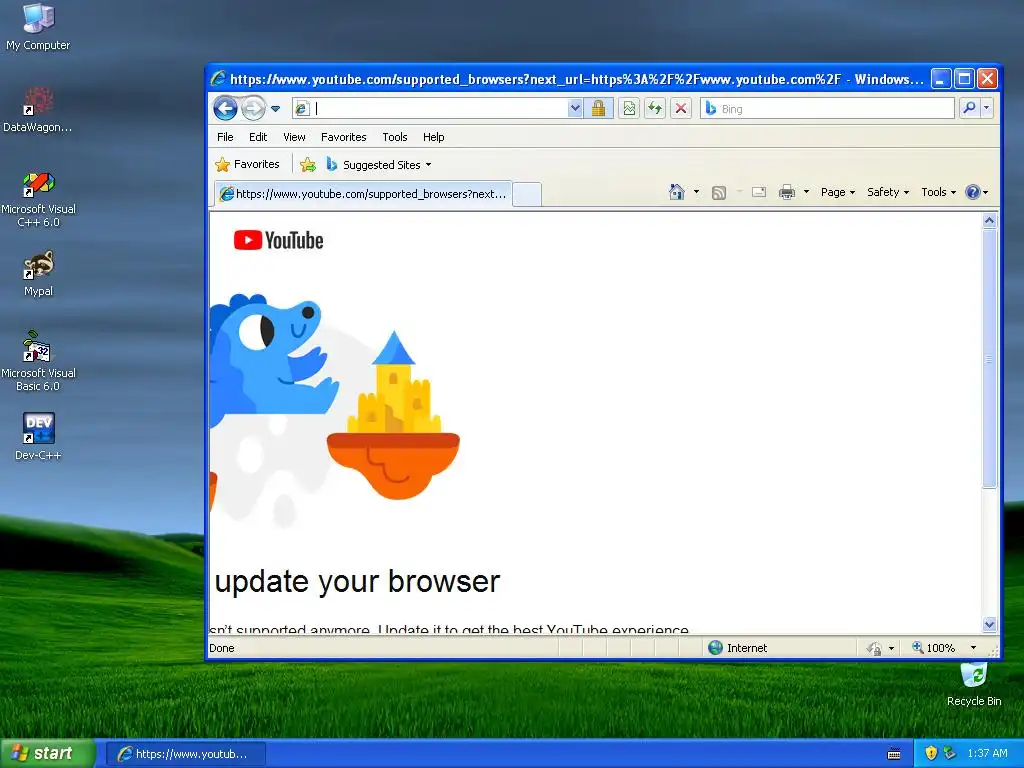Select the My Computer desktop icon
The width and height of the screenshot is (1024, 768).
pos(38,27)
